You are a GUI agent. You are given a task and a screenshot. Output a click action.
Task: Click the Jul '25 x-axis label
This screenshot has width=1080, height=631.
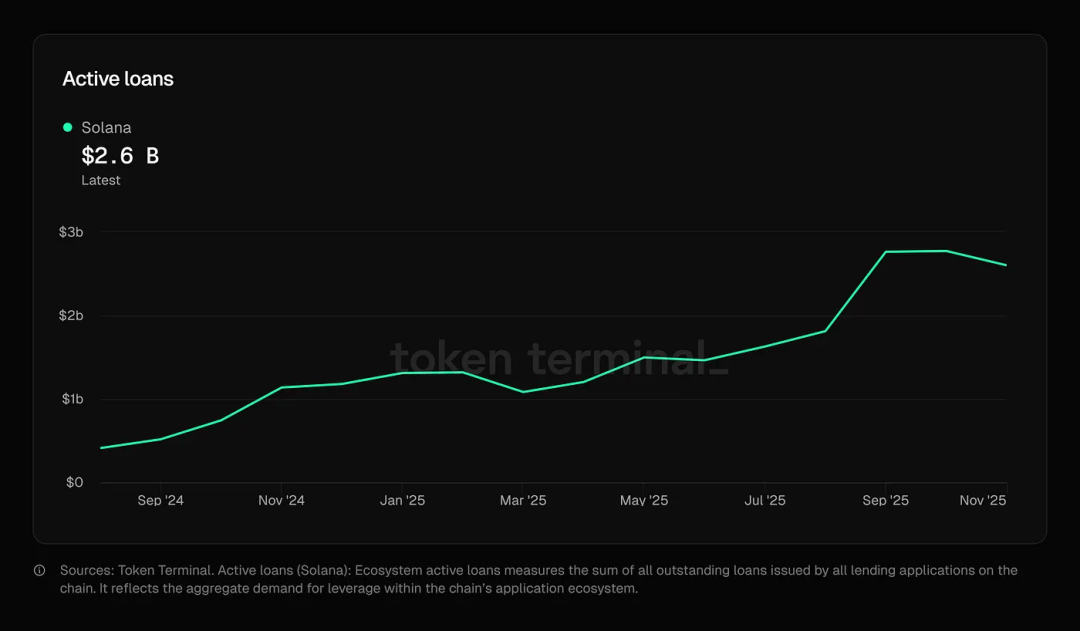pos(765,500)
